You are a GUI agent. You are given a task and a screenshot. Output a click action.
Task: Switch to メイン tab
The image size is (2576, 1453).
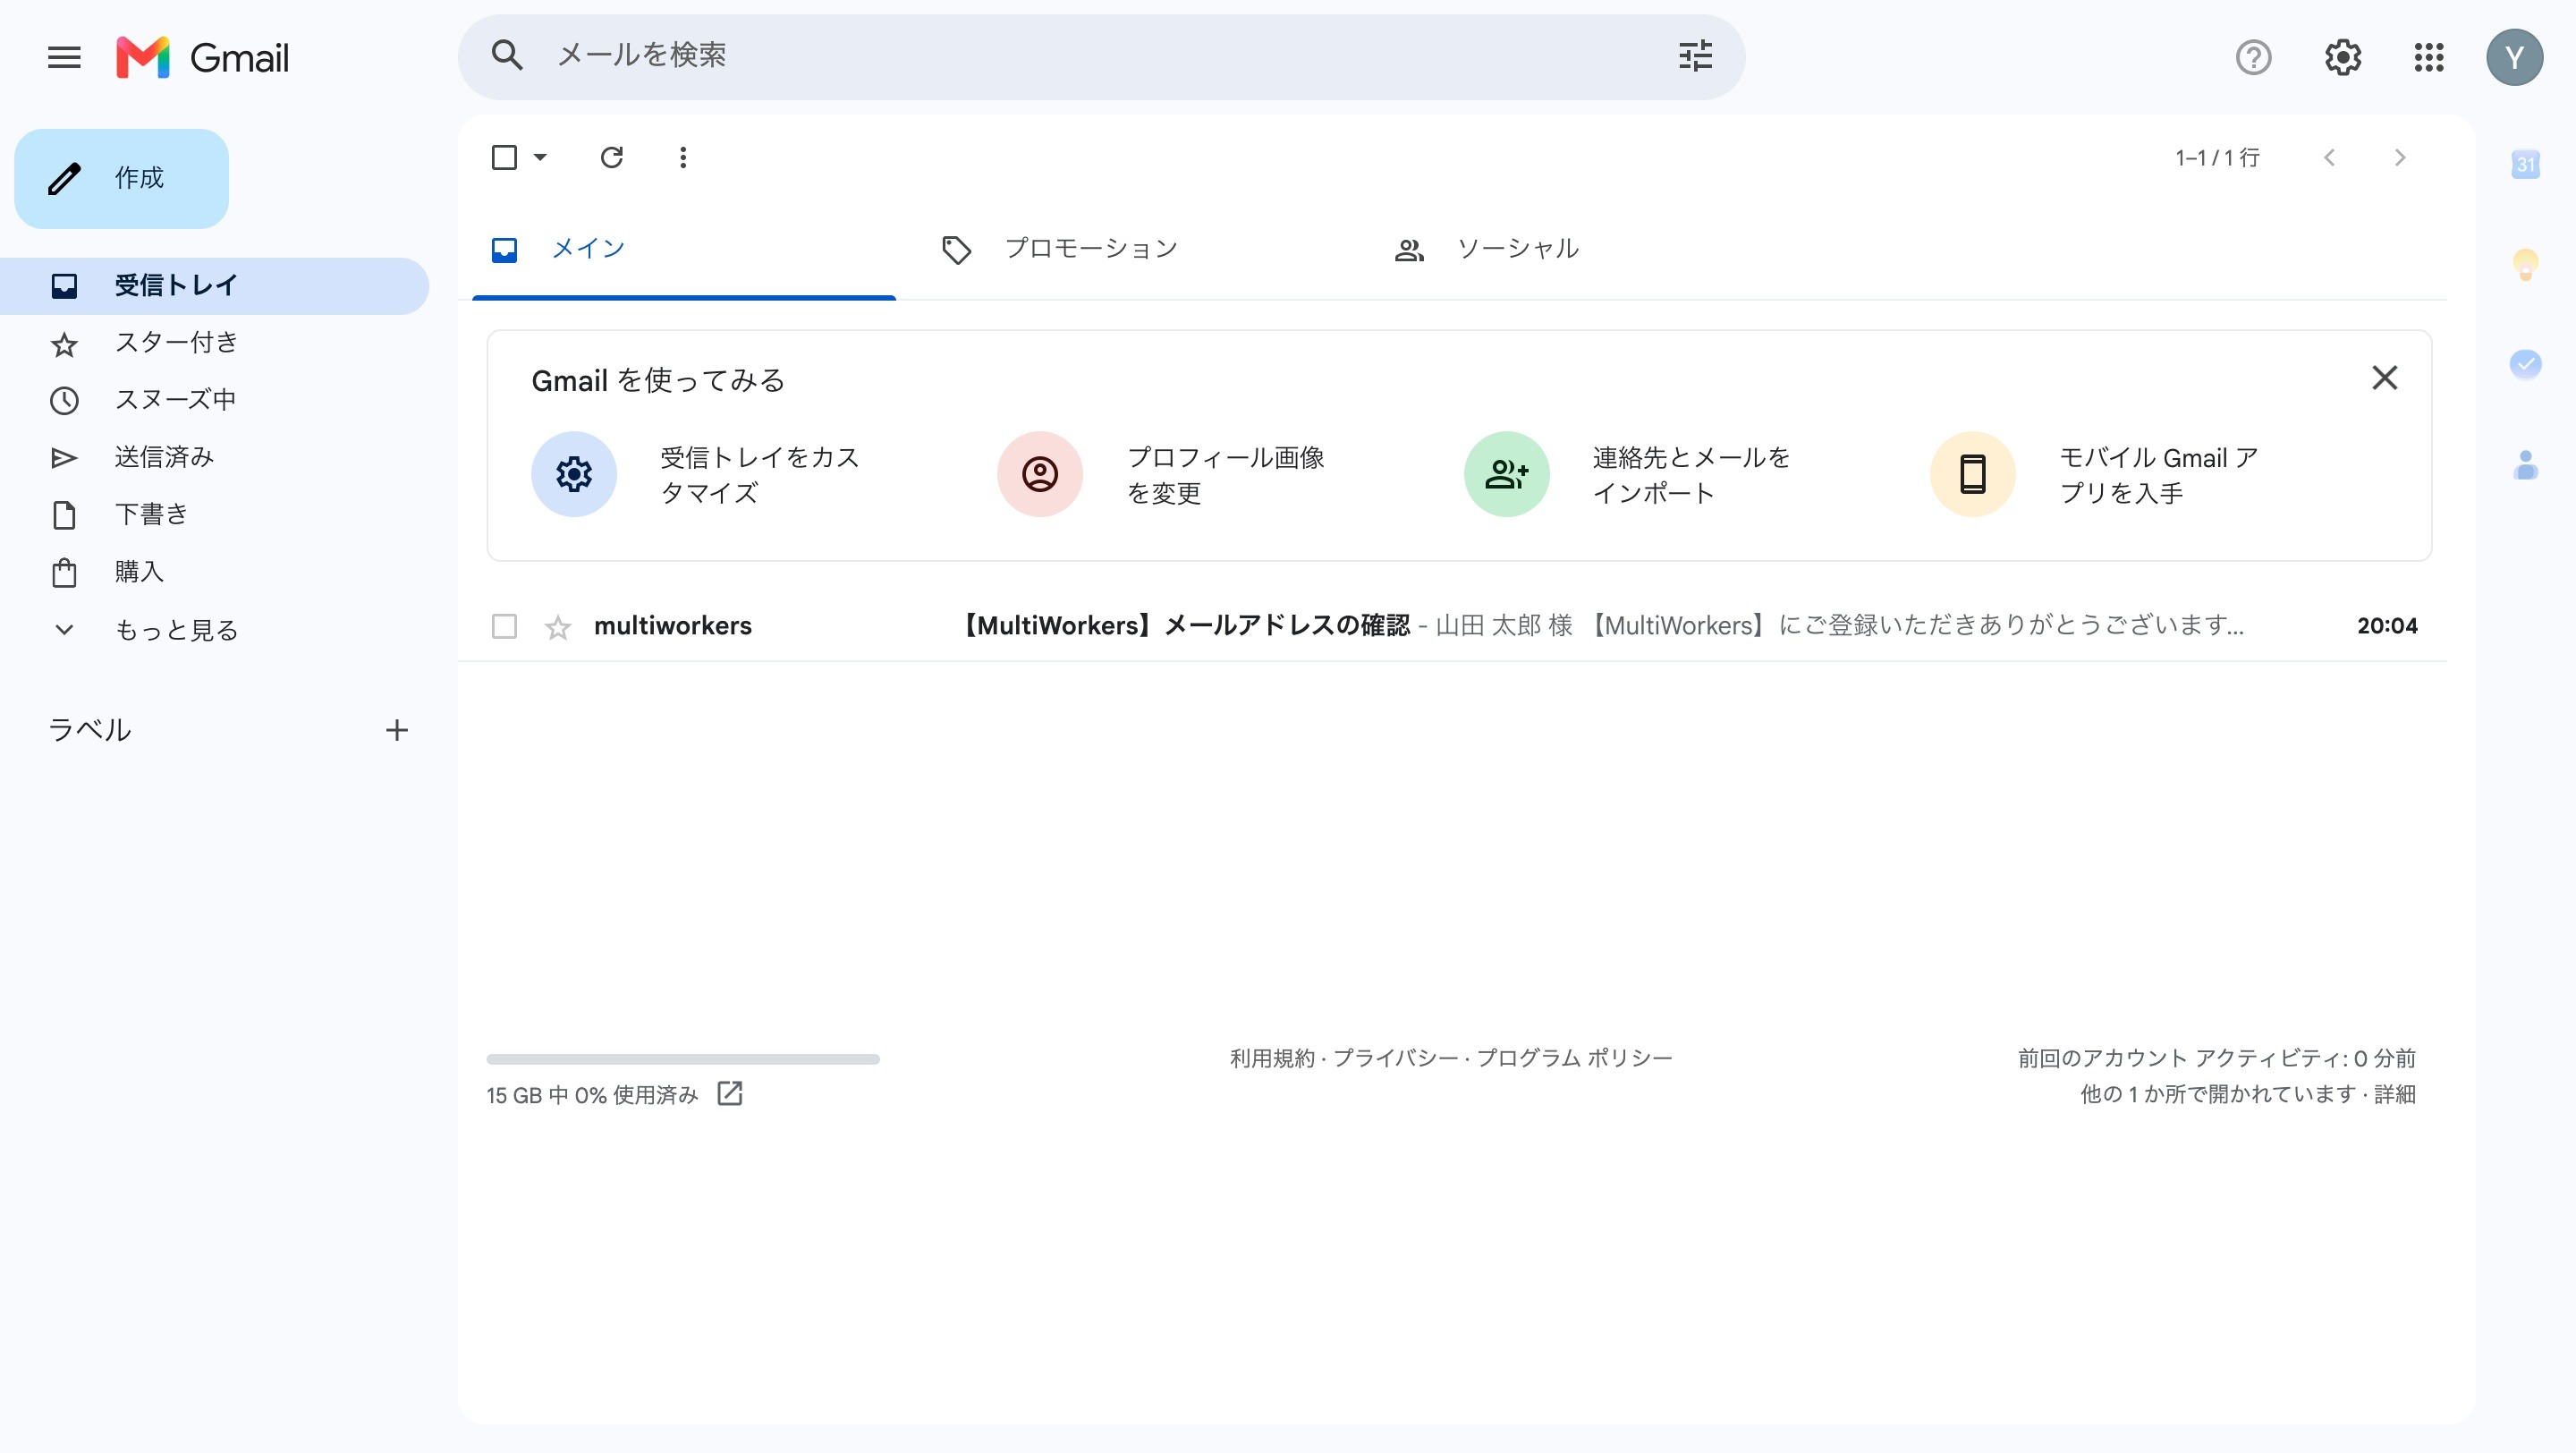(684, 248)
